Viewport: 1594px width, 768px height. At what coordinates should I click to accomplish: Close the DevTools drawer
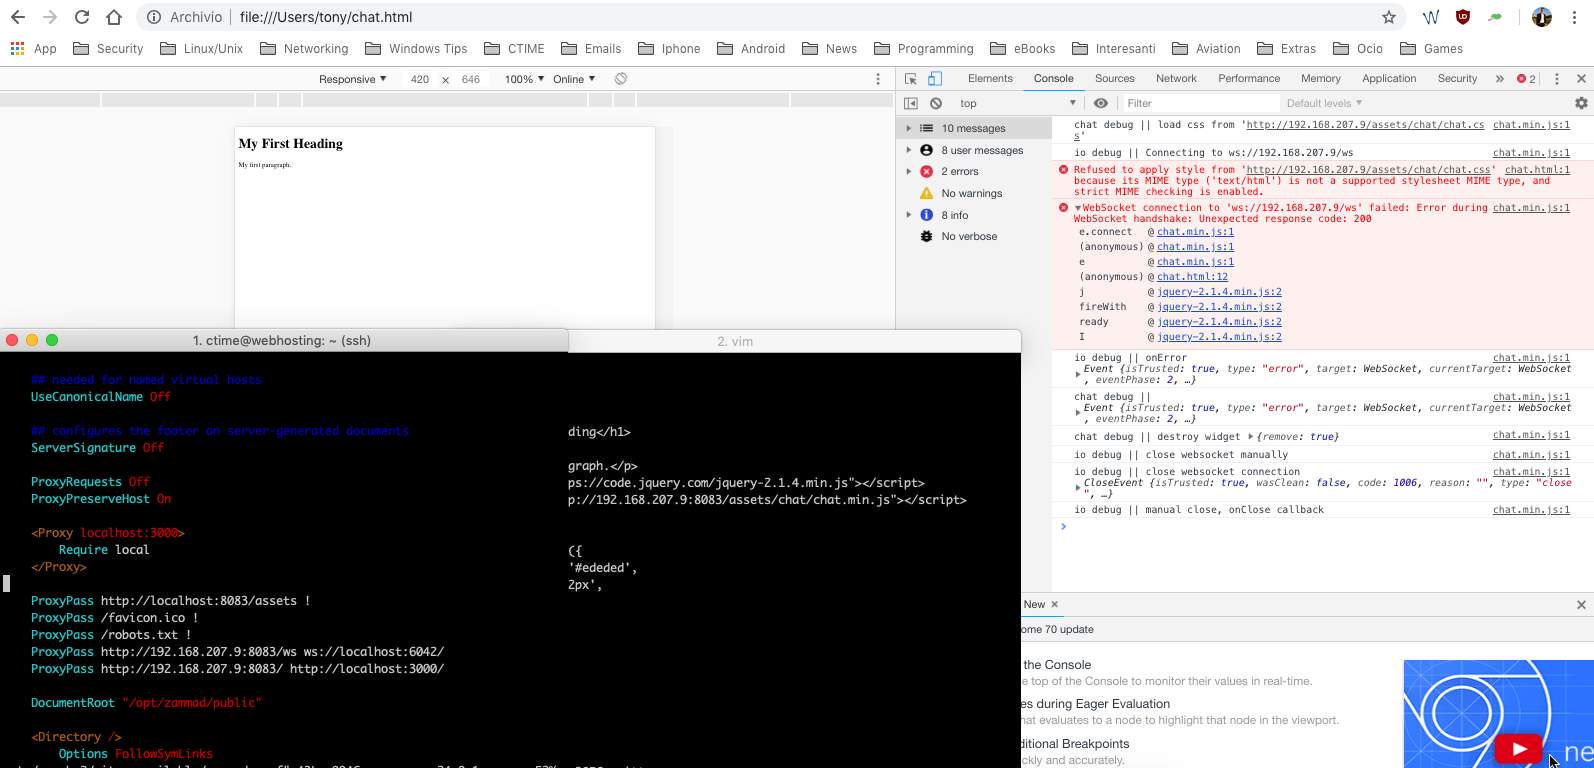click(x=1581, y=604)
